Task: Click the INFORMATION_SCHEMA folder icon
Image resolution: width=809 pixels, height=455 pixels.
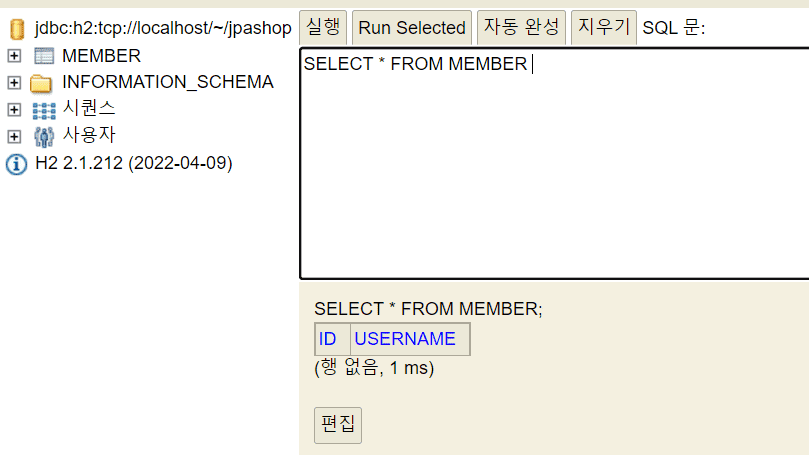Action: [x=41, y=83]
